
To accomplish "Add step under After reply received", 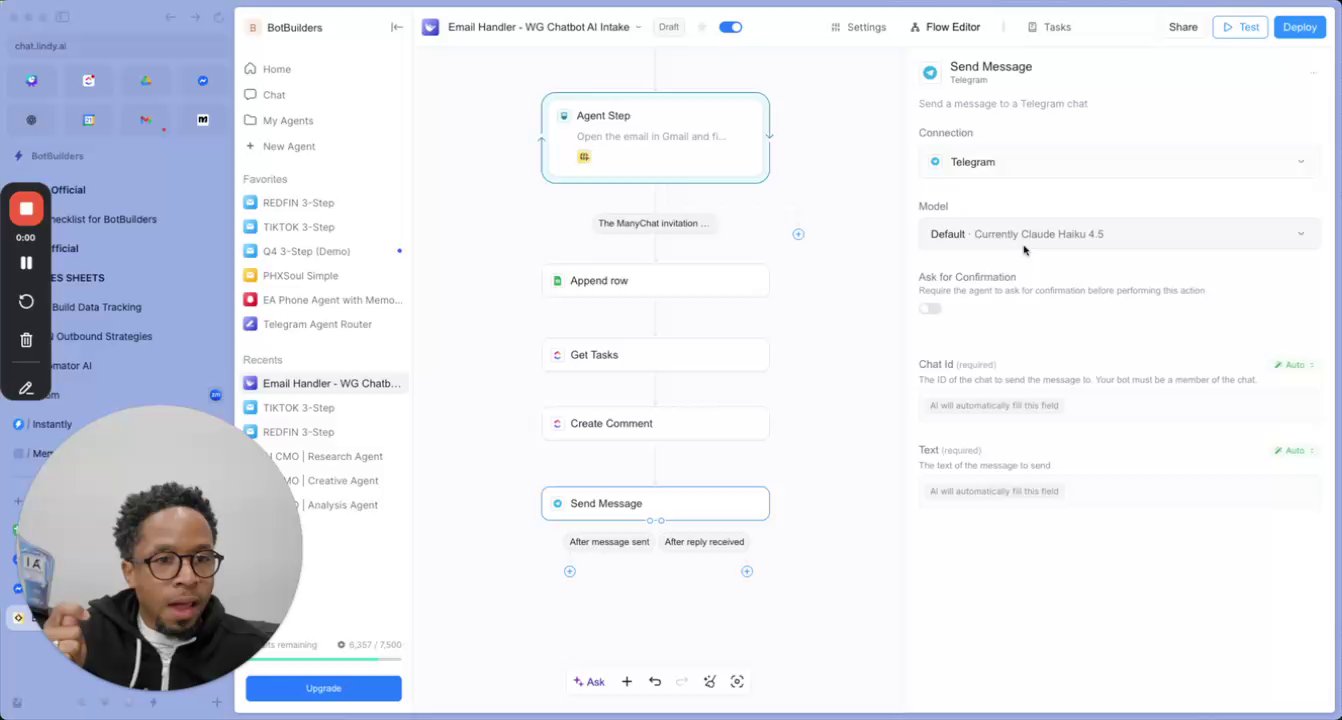I will (746, 571).
